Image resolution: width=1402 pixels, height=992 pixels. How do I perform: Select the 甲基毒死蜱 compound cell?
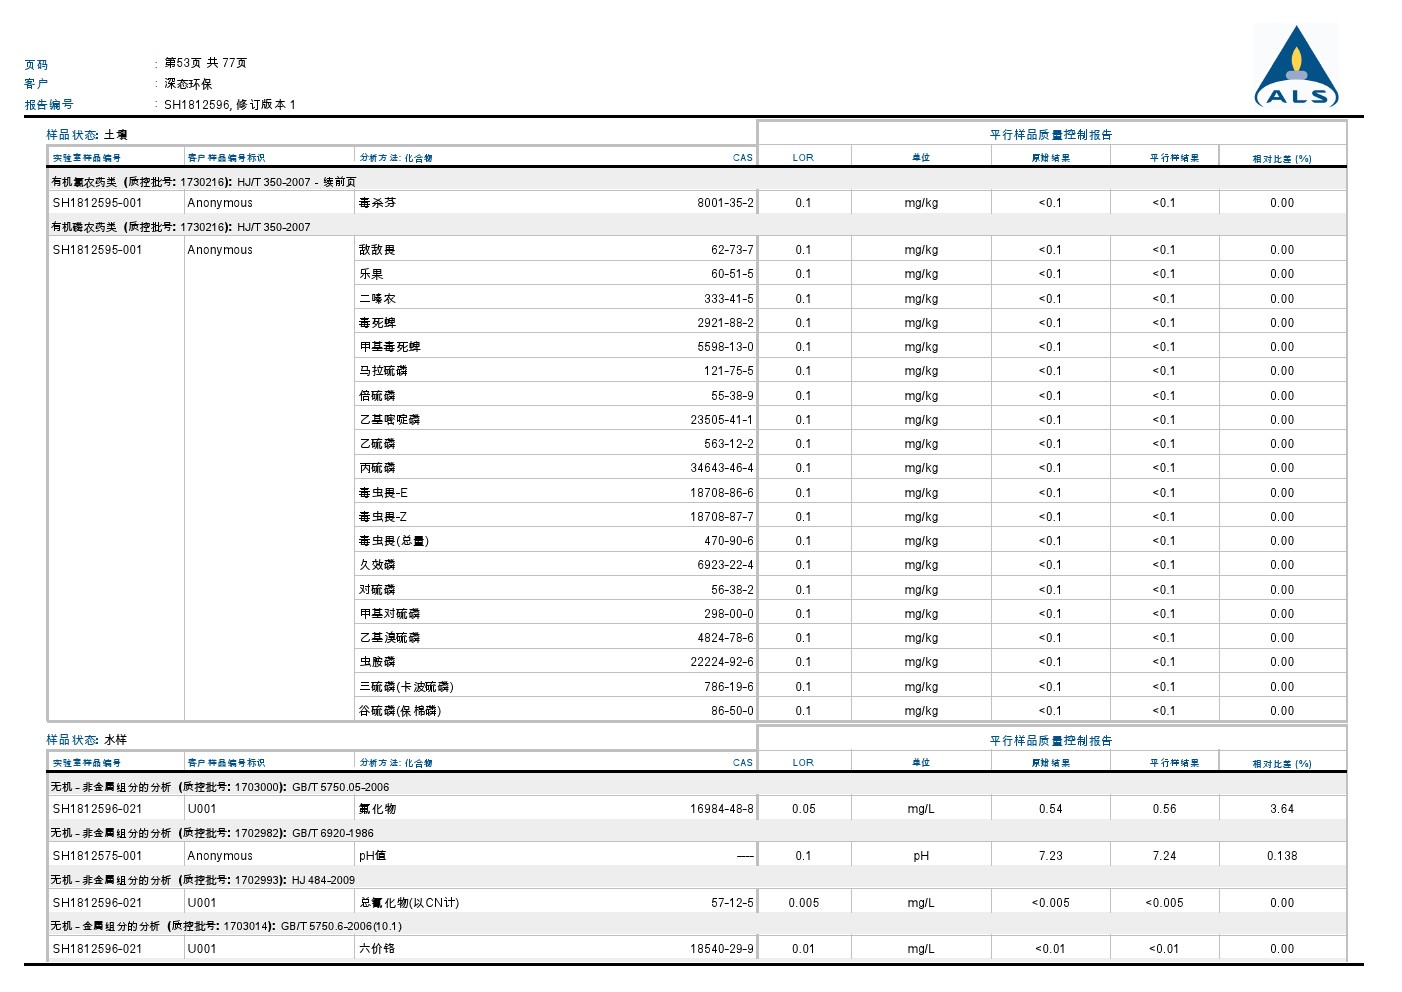pos(390,347)
